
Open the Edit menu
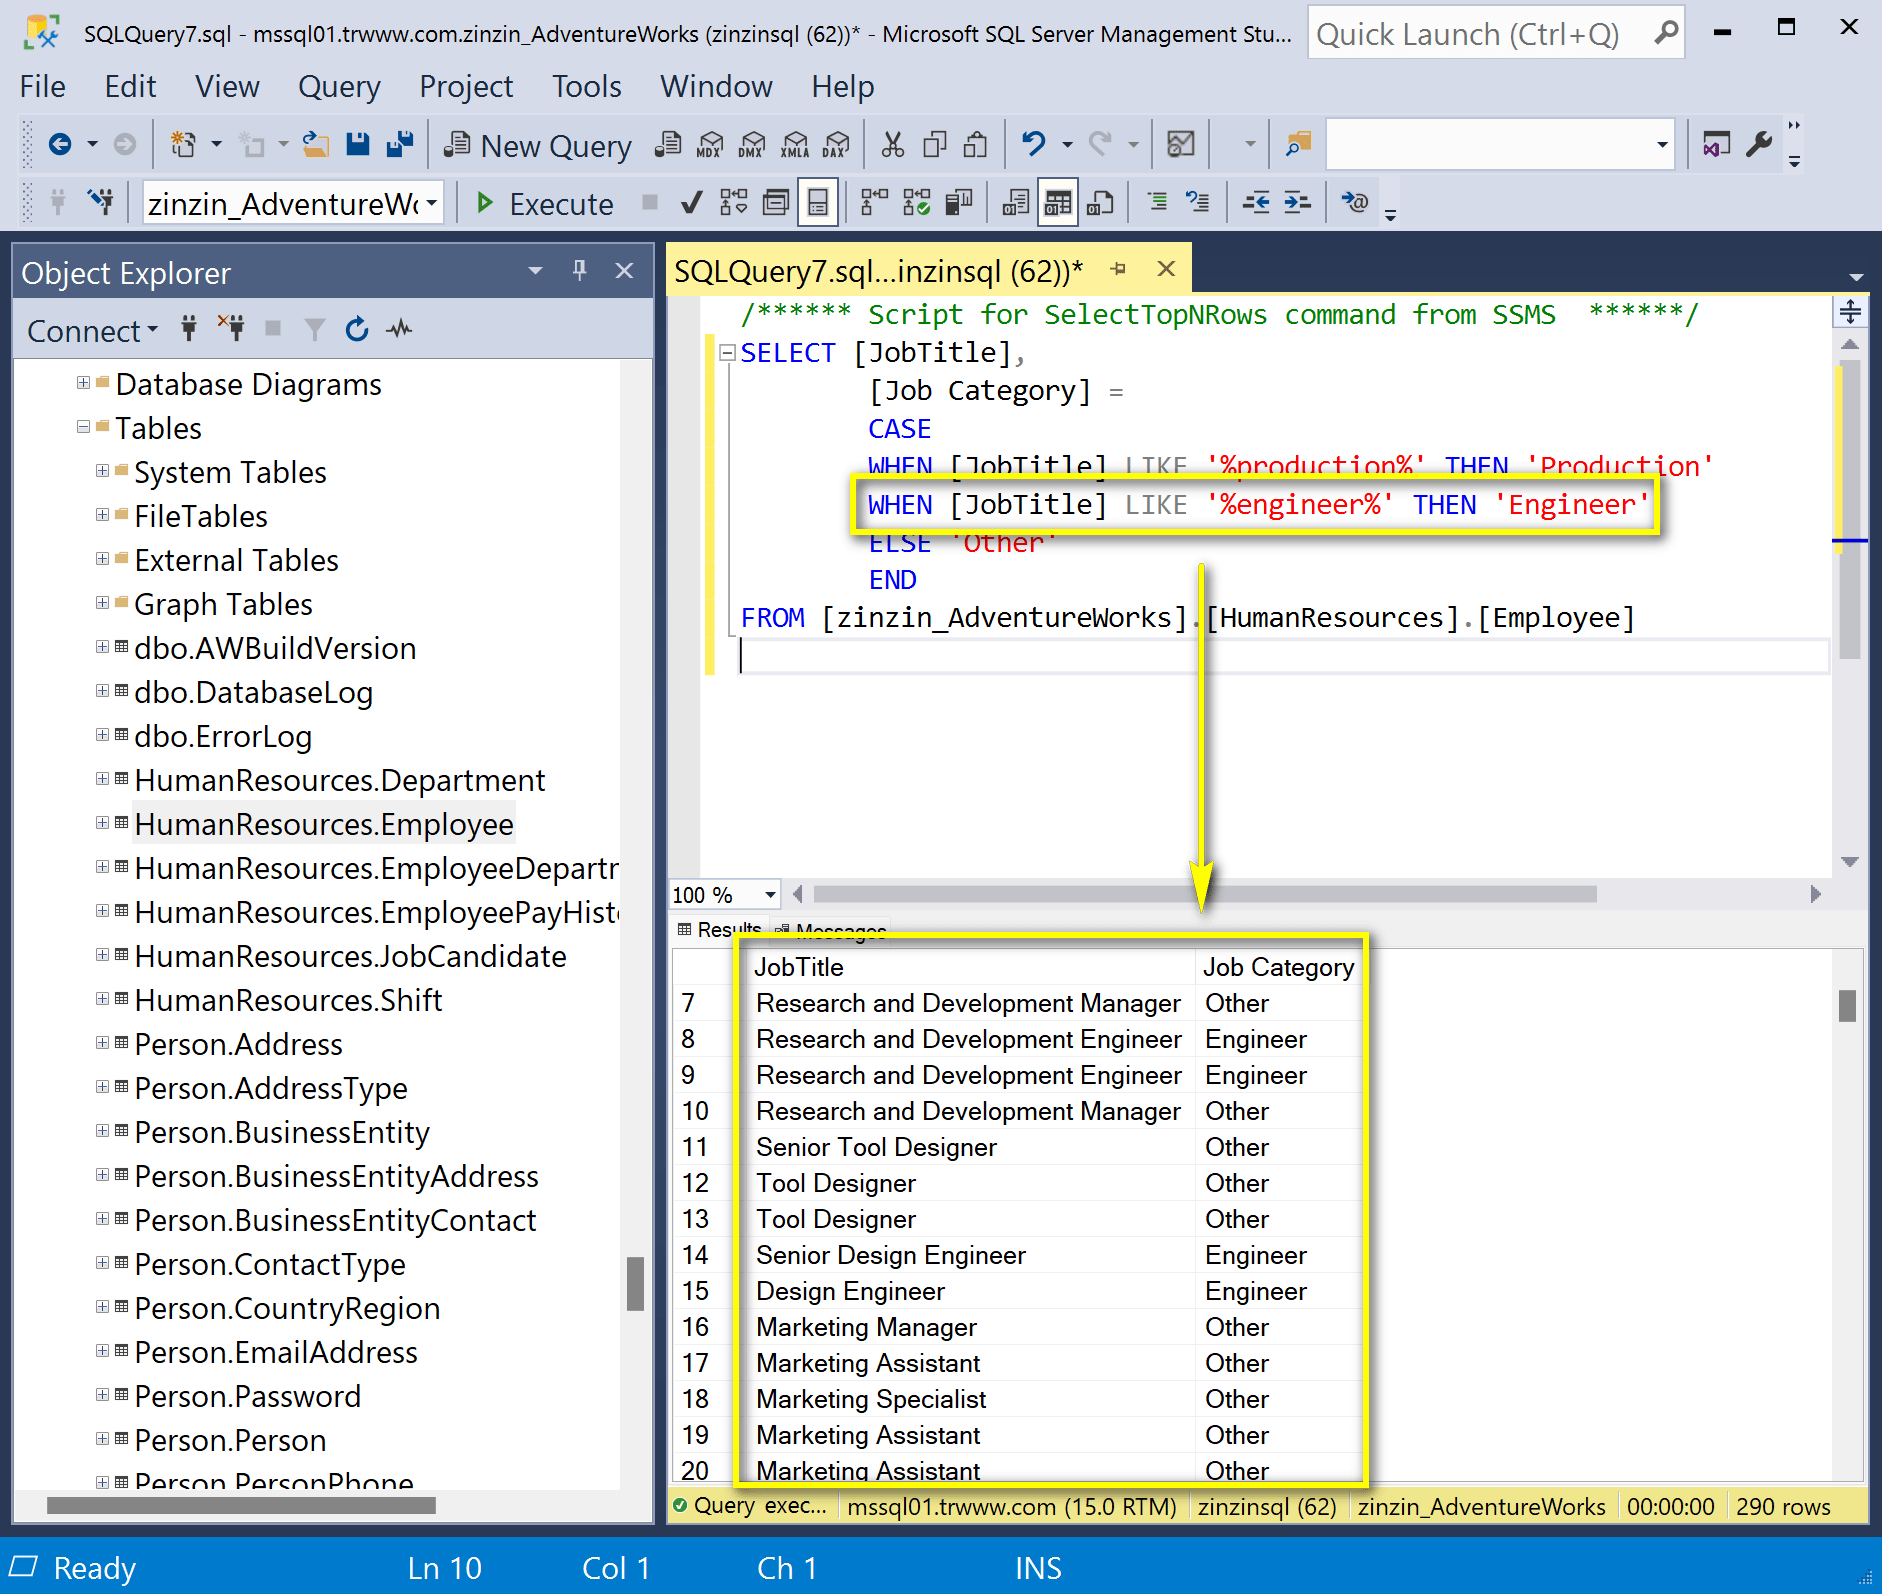pyautogui.click(x=130, y=87)
